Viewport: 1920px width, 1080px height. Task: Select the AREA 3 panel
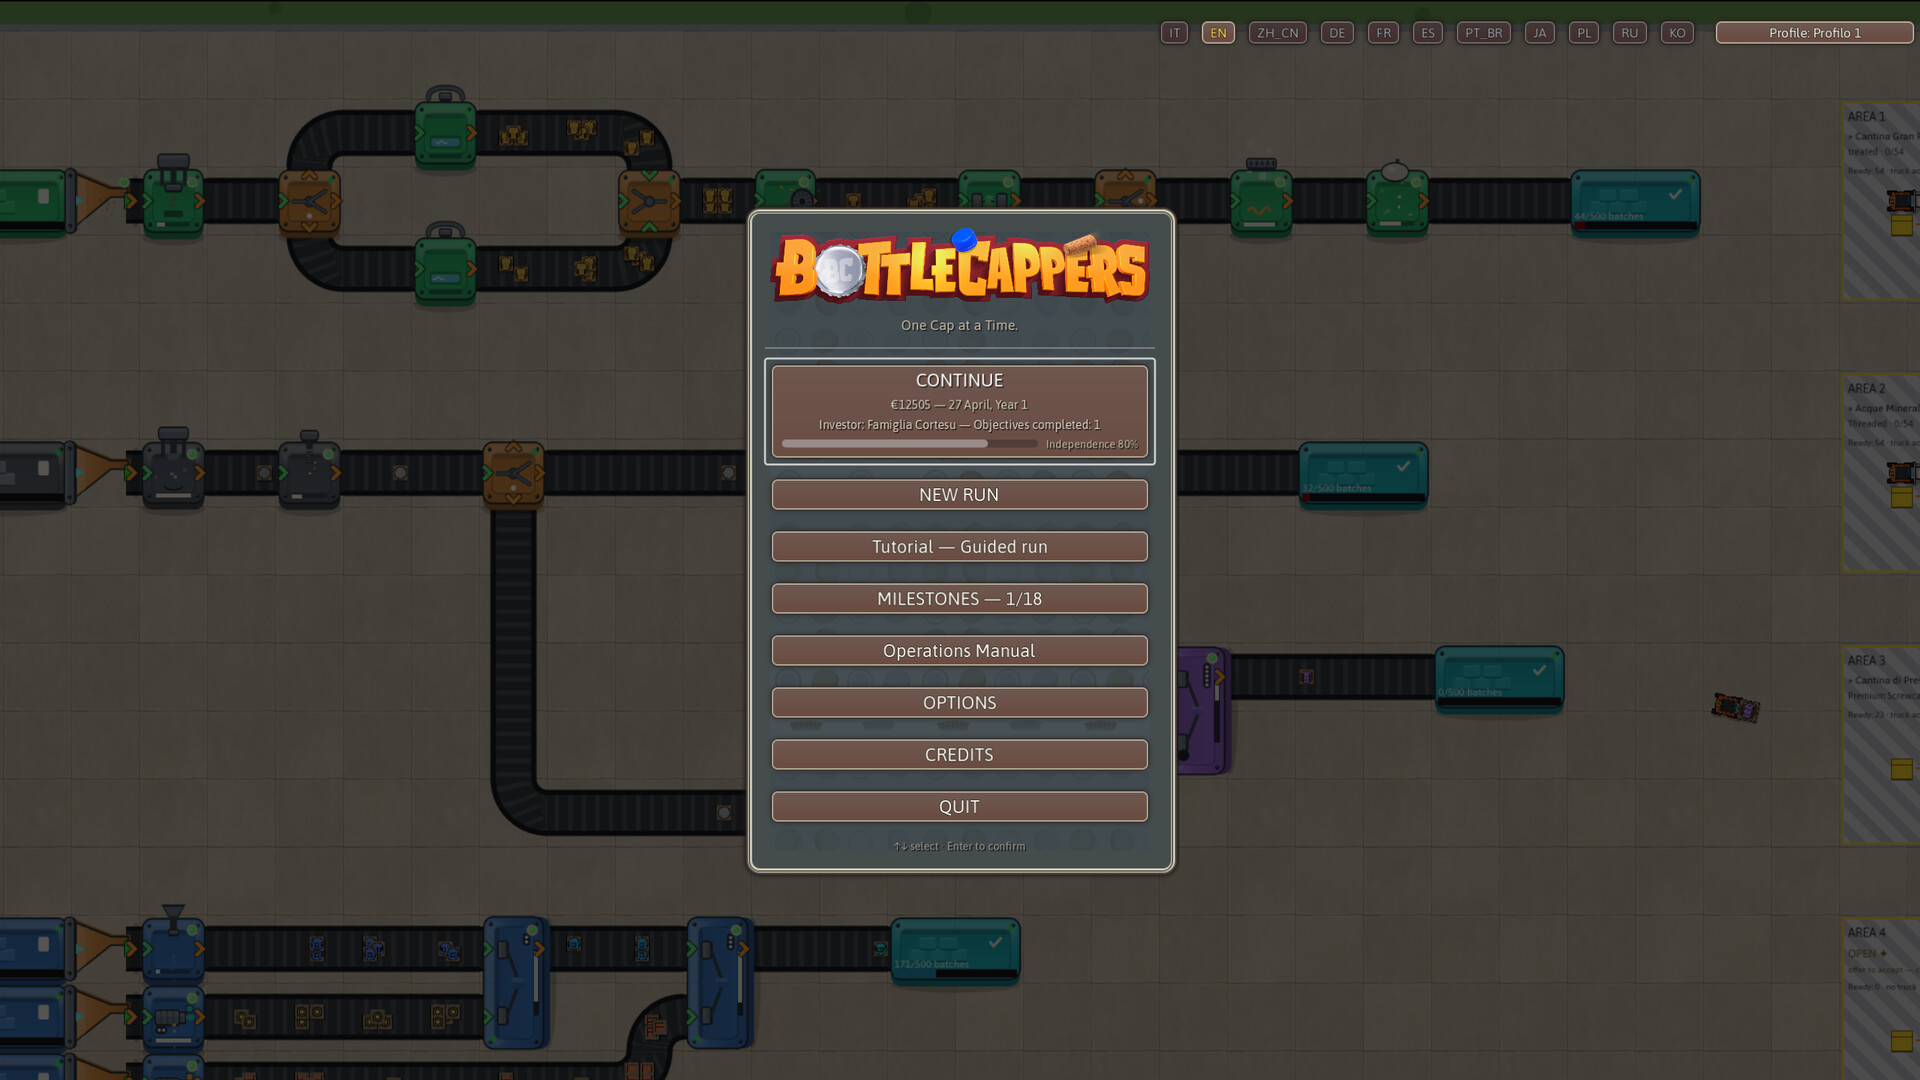[x=1881, y=745]
